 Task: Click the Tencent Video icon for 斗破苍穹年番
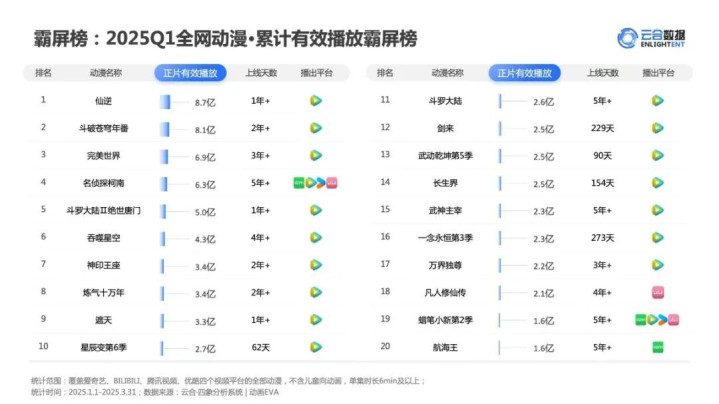click(x=315, y=128)
